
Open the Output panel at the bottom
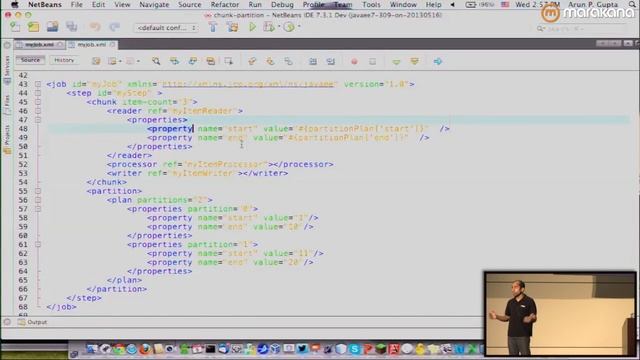[33, 322]
